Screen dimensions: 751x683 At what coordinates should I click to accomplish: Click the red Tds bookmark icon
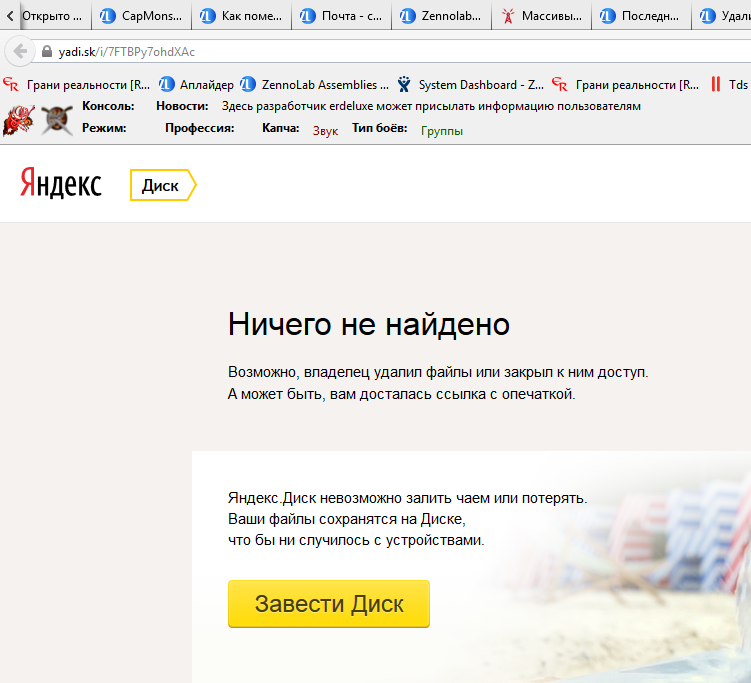[x=716, y=85]
